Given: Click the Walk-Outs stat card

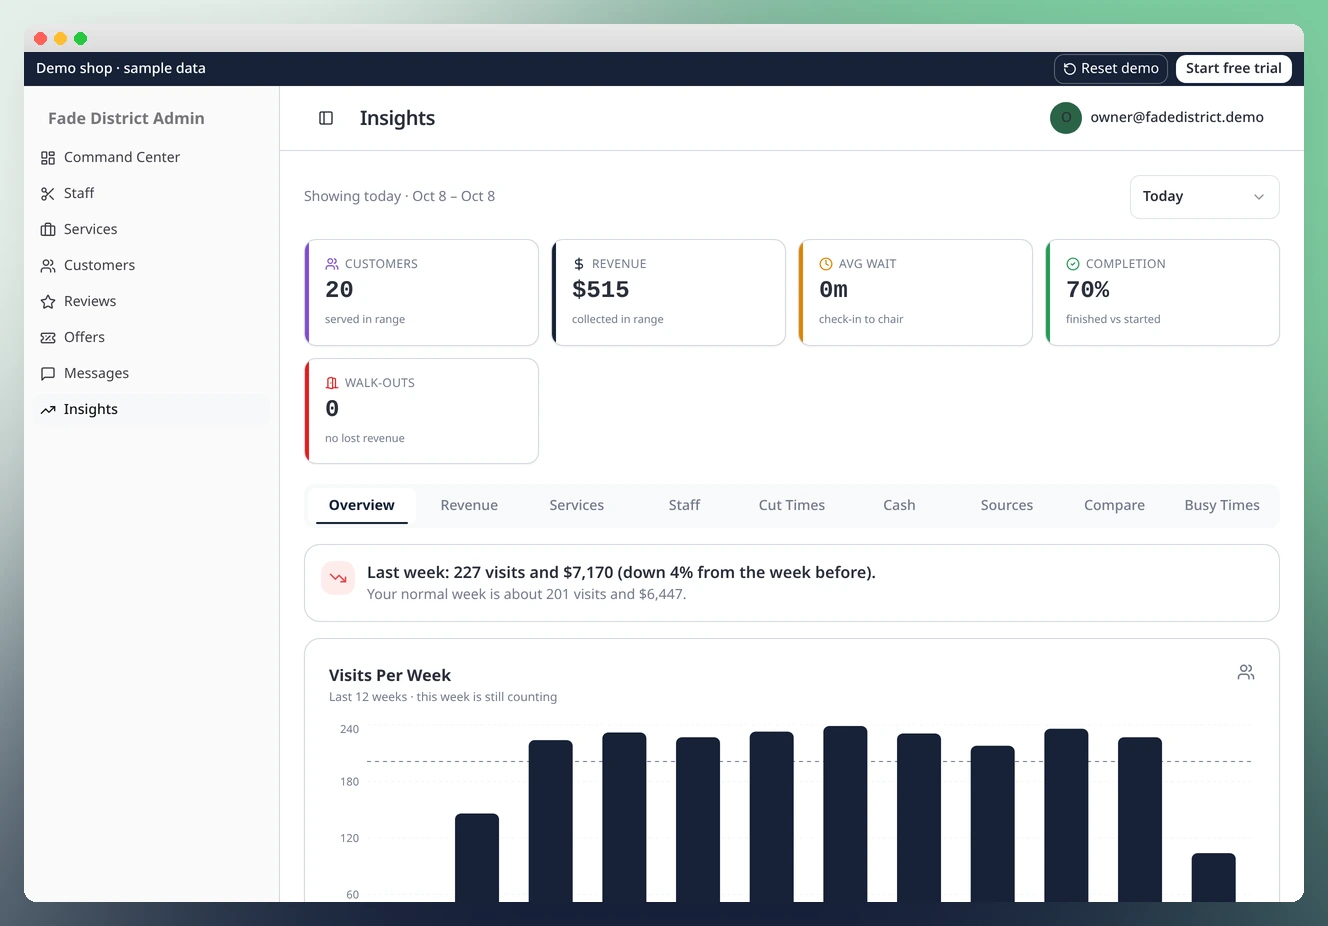Looking at the screenshot, I should (422, 411).
